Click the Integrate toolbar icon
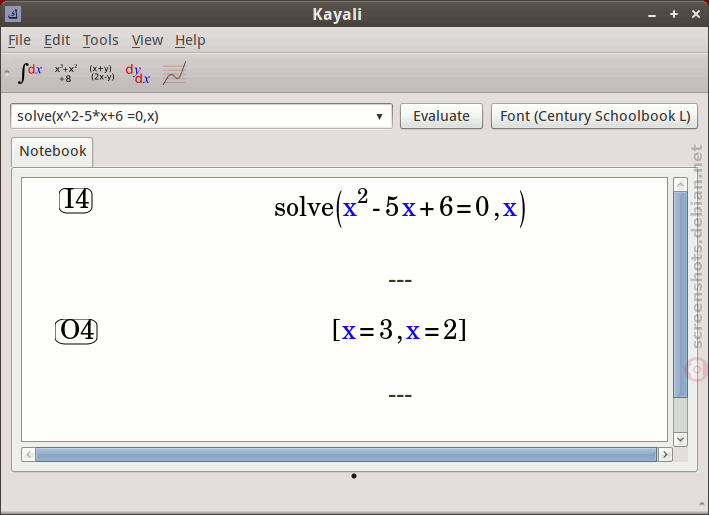 (30, 73)
